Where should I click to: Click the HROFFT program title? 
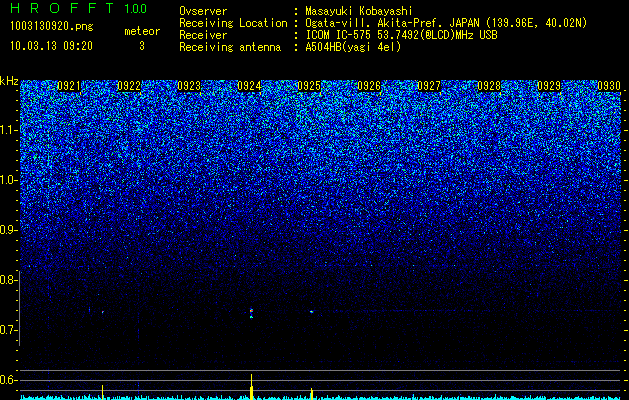tap(62, 8)
